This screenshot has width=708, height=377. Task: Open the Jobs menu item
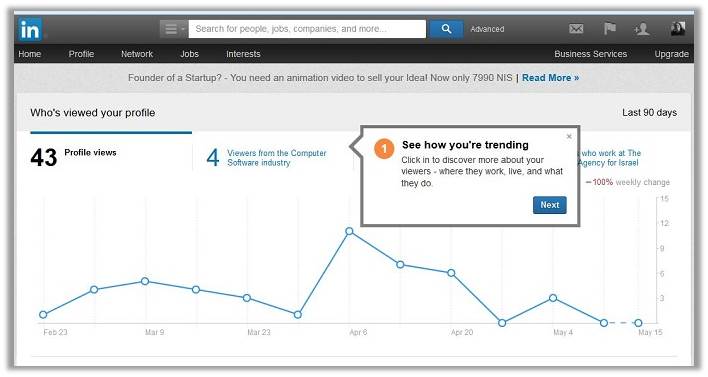(x=189, y=54)
